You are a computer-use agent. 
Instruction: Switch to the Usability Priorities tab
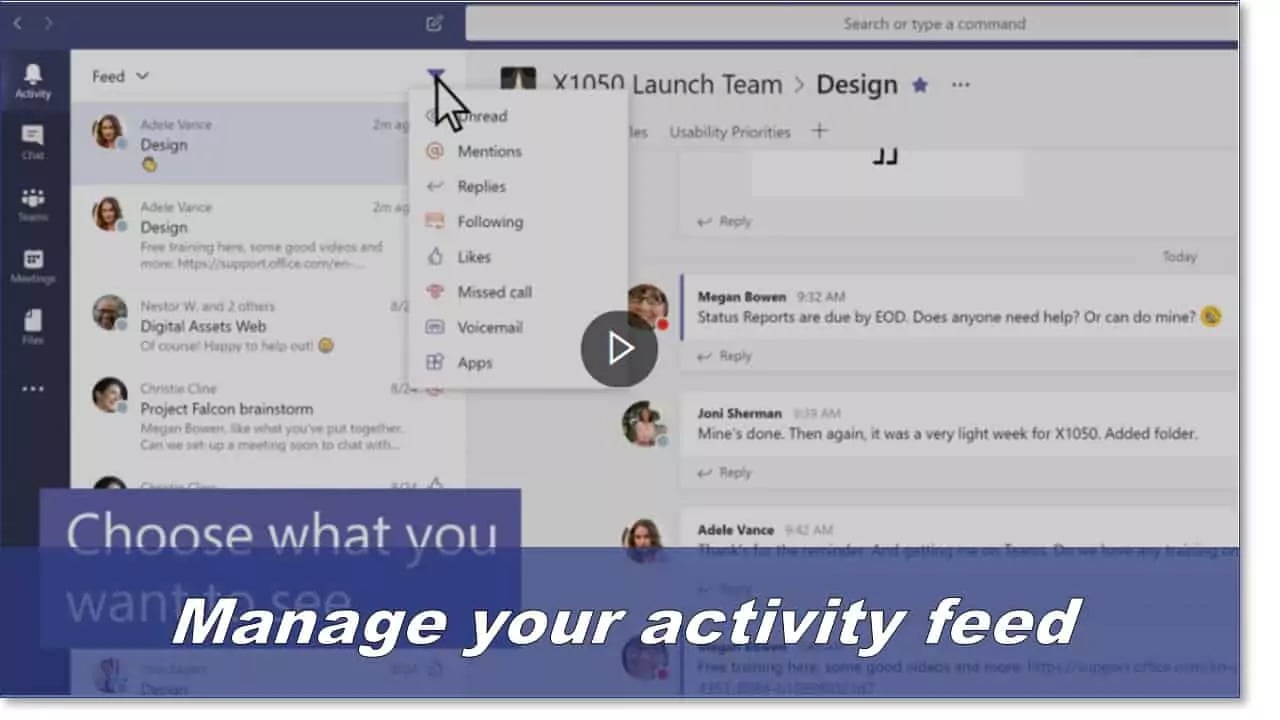coord(729,132)
